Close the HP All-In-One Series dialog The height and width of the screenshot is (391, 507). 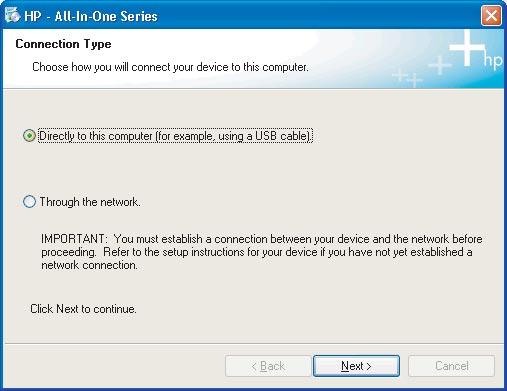pos(491,15)
